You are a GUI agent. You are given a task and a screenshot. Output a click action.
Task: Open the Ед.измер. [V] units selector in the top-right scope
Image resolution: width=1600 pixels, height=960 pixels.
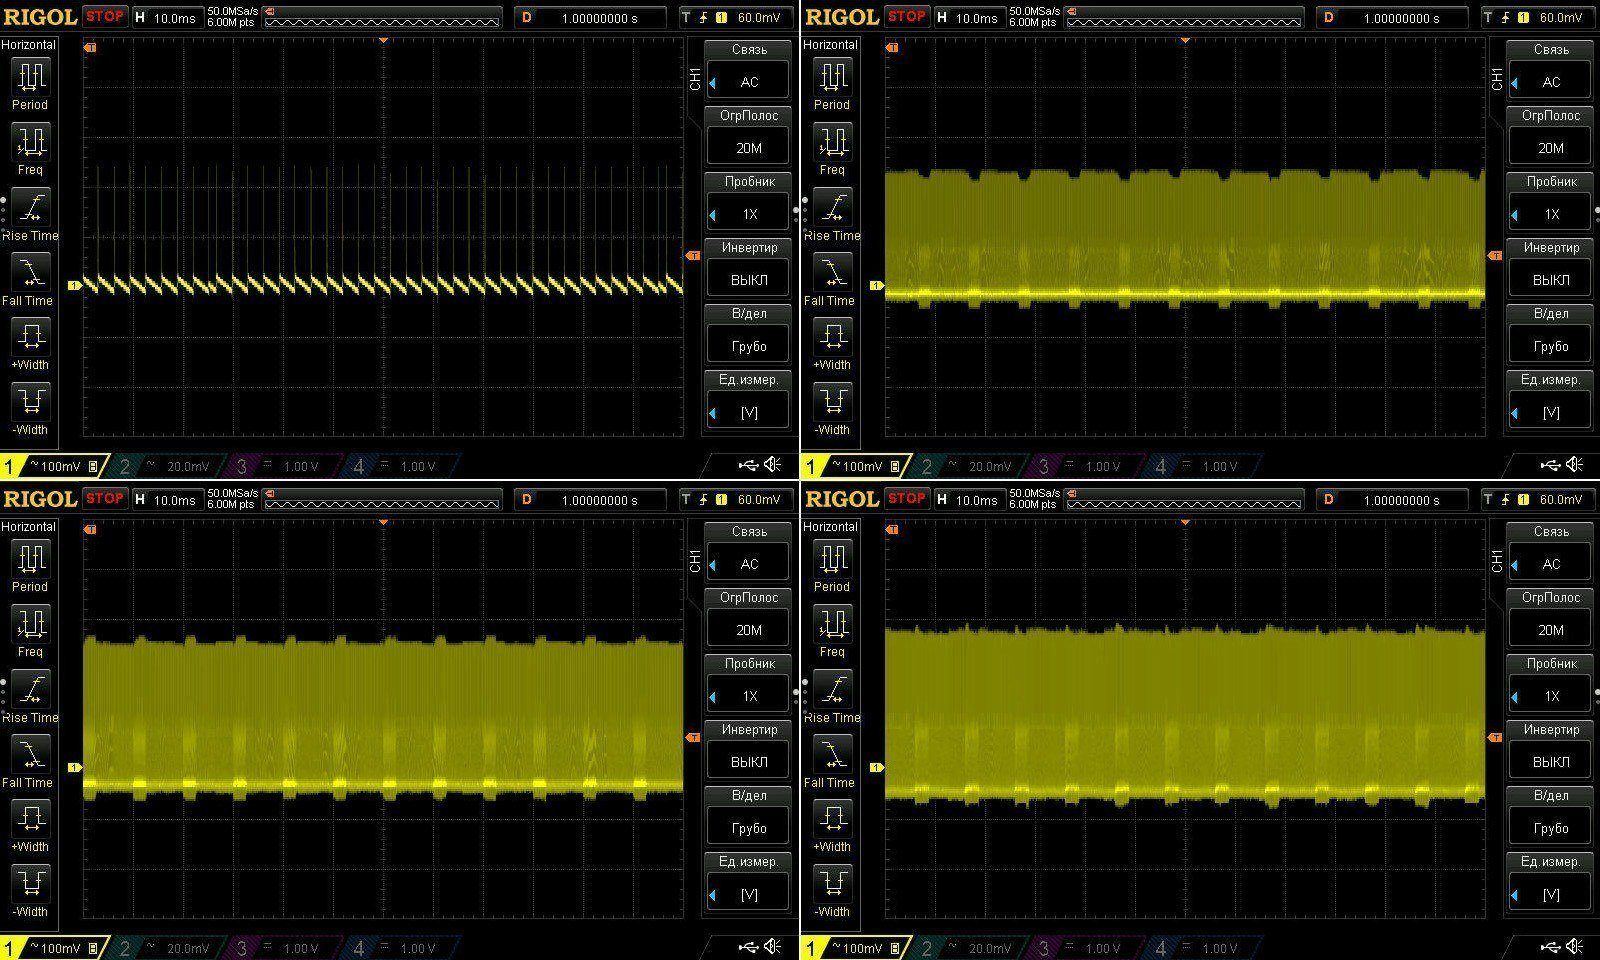point(1550,411)
